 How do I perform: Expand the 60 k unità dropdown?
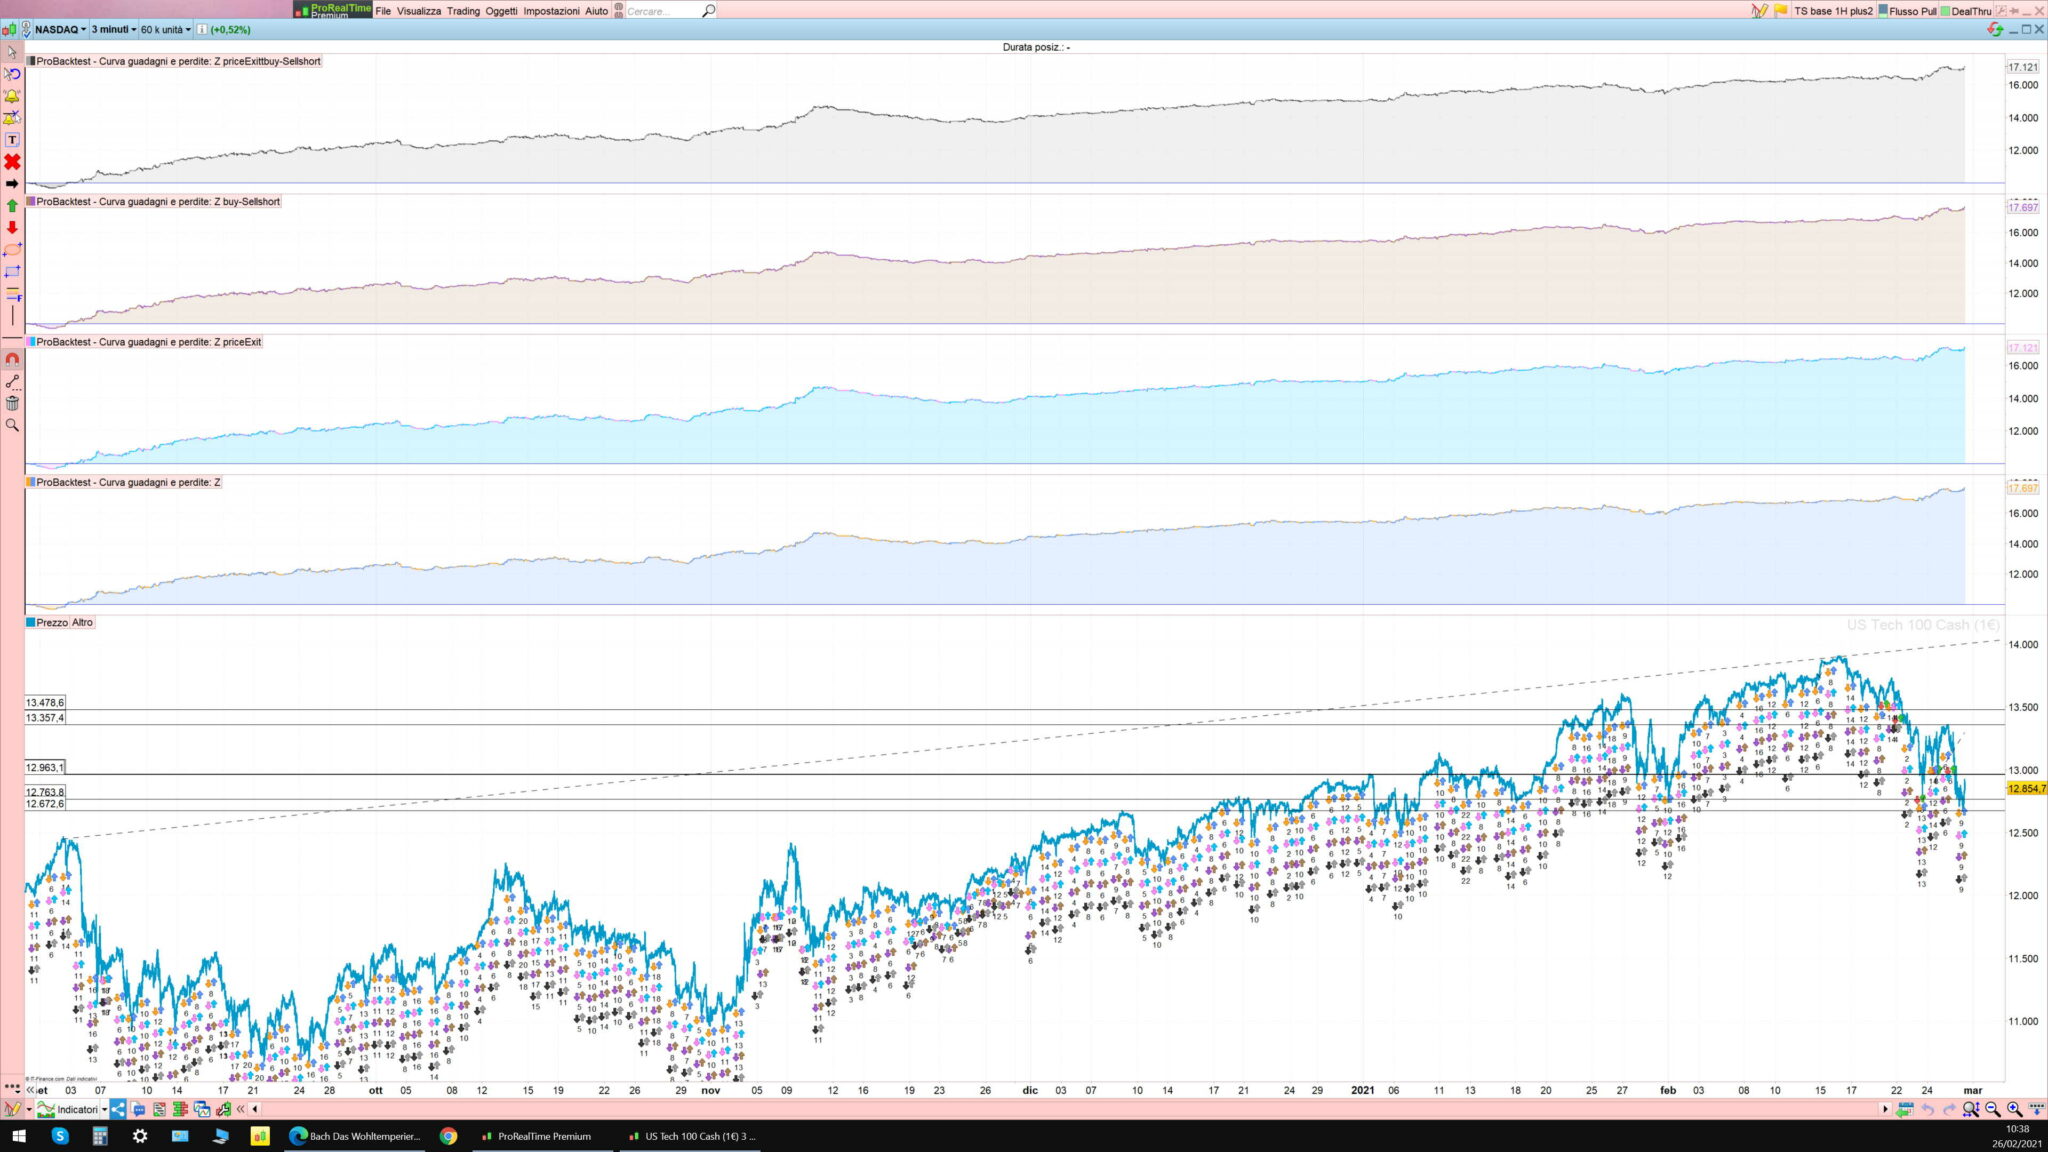[x=165, y=30]
